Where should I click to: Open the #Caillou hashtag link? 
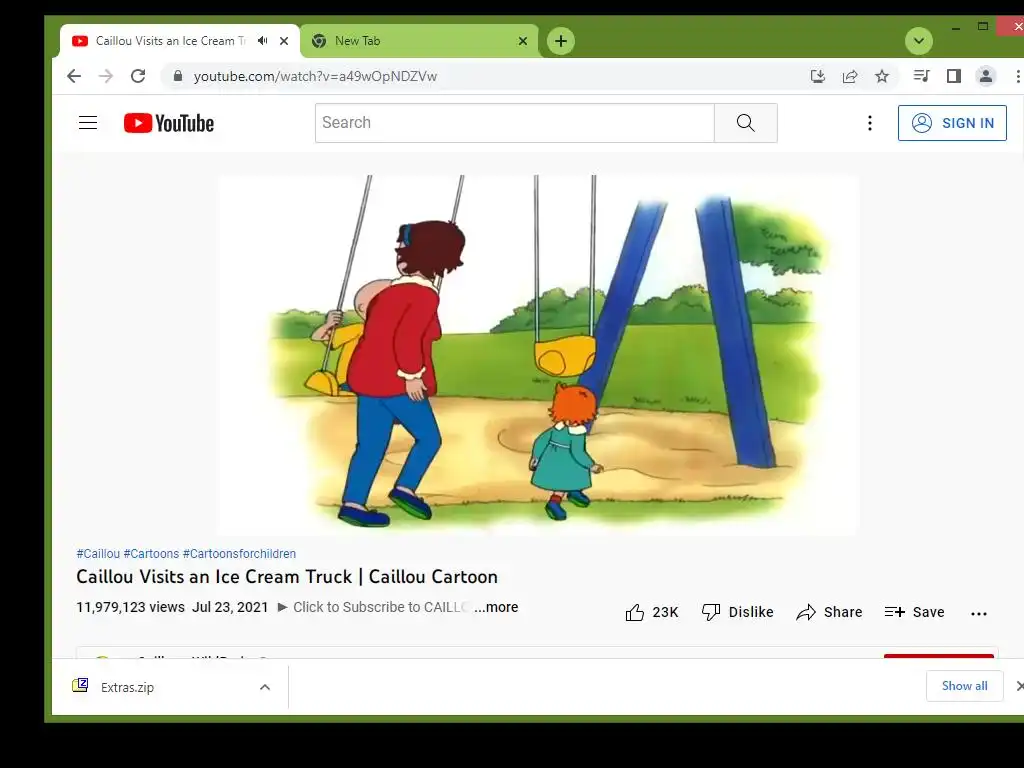(98, 554)
